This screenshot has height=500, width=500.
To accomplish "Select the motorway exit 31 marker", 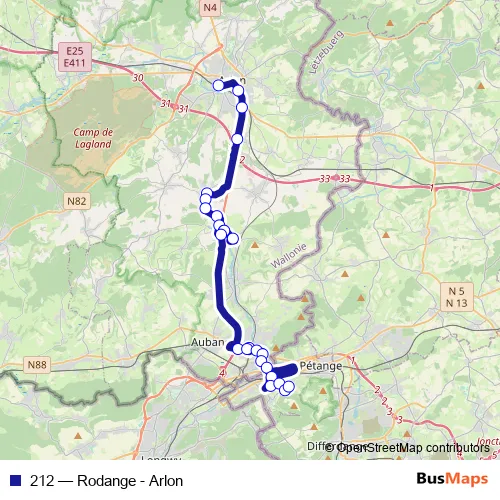I will tap(175, 106).
